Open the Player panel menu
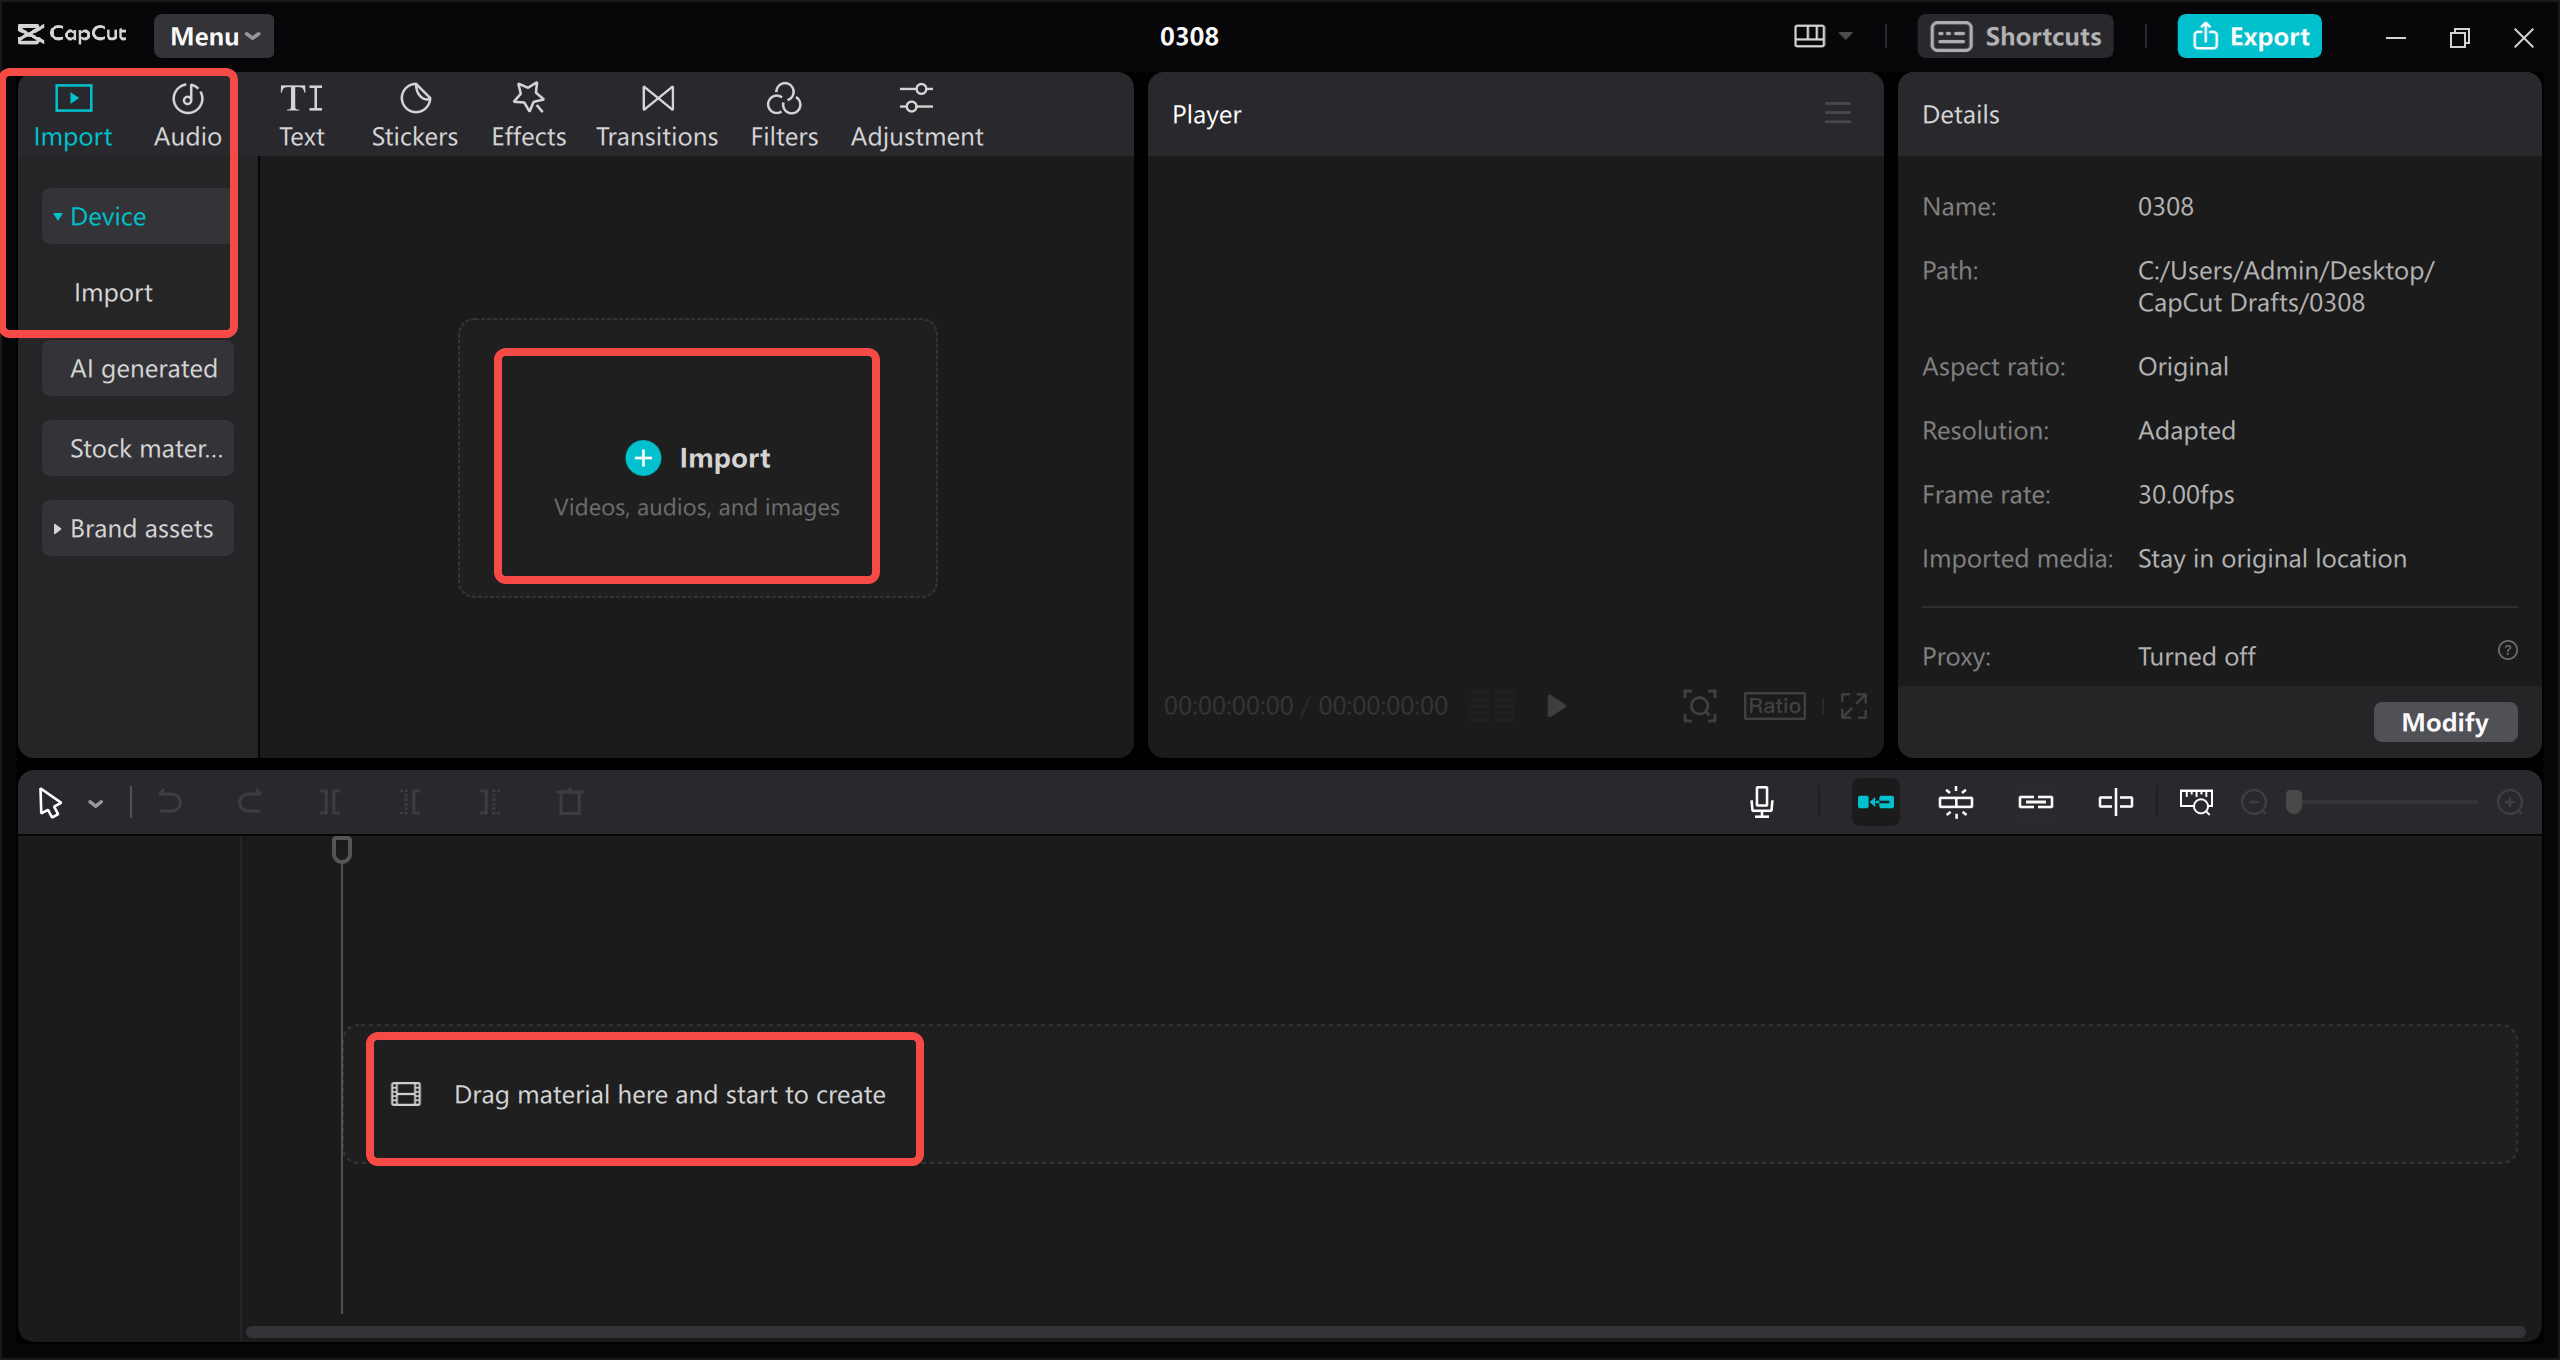The height and width of the screenshot is (1360, 2560). click(1838, 114)
